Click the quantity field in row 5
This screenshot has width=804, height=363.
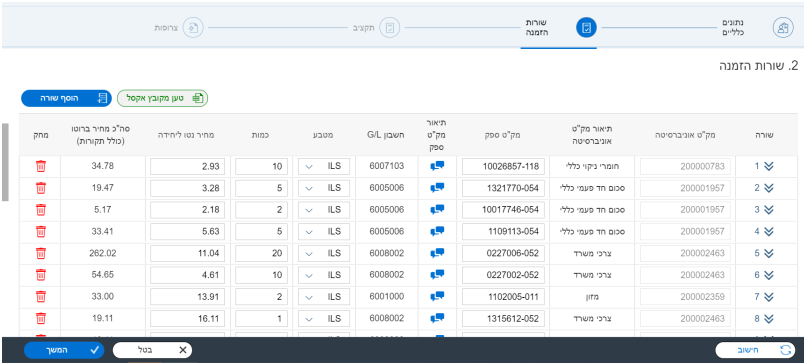click(262, 253)
